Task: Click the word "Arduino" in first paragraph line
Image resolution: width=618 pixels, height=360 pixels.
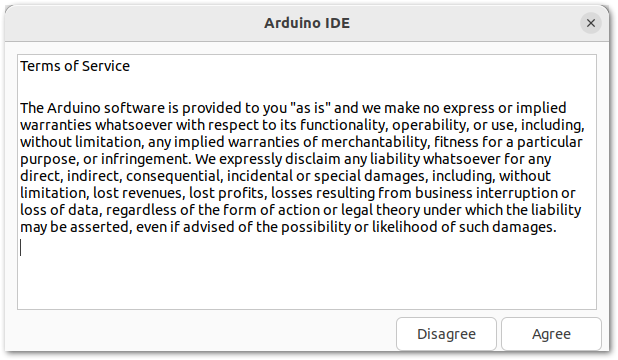Action: pos(74,108)
